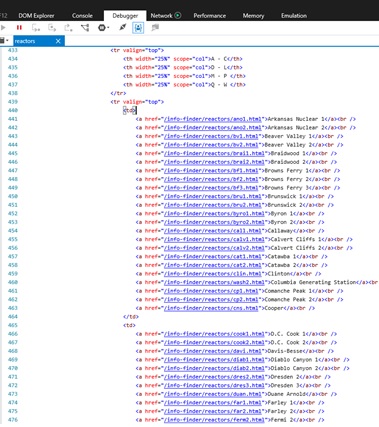Follow the clin.html Clinton link

click(213, 274)
